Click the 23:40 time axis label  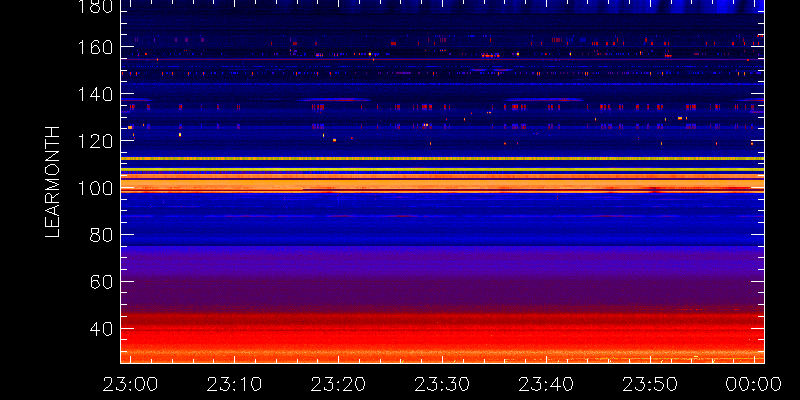point(546,384)
